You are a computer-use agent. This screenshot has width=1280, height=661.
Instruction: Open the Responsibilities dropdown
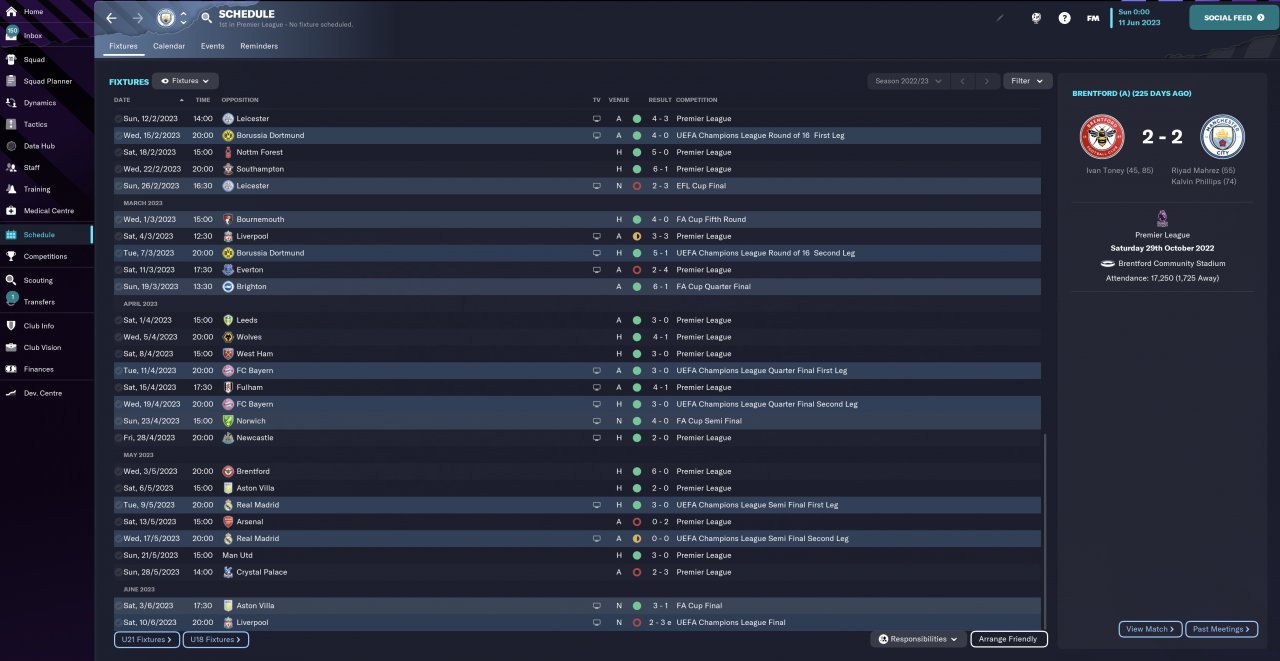[x=918, y=639]
